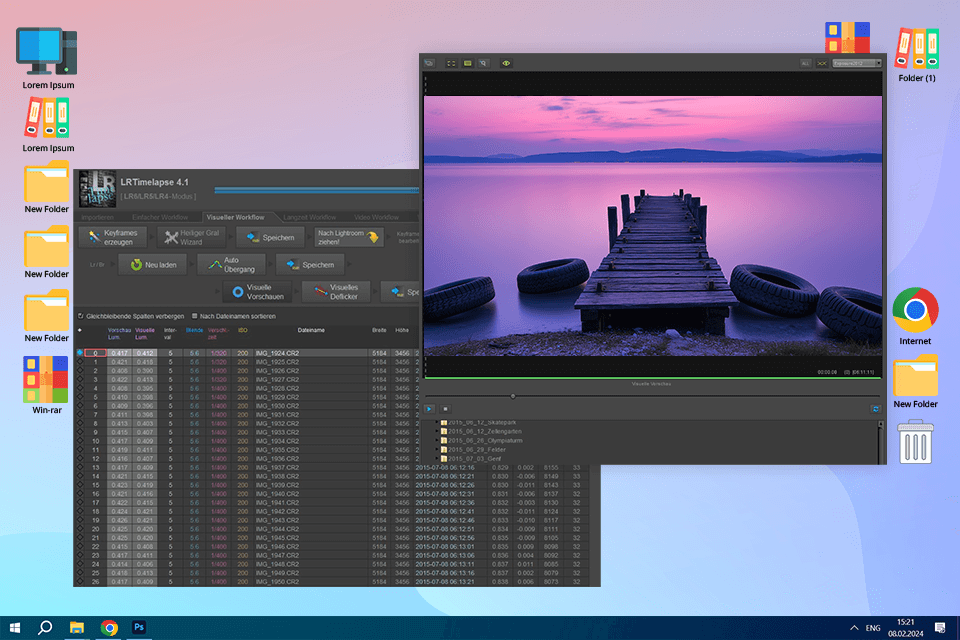Select the Visueller Workflow tab
The image size is (960, 640).
[x=236, y=217]
